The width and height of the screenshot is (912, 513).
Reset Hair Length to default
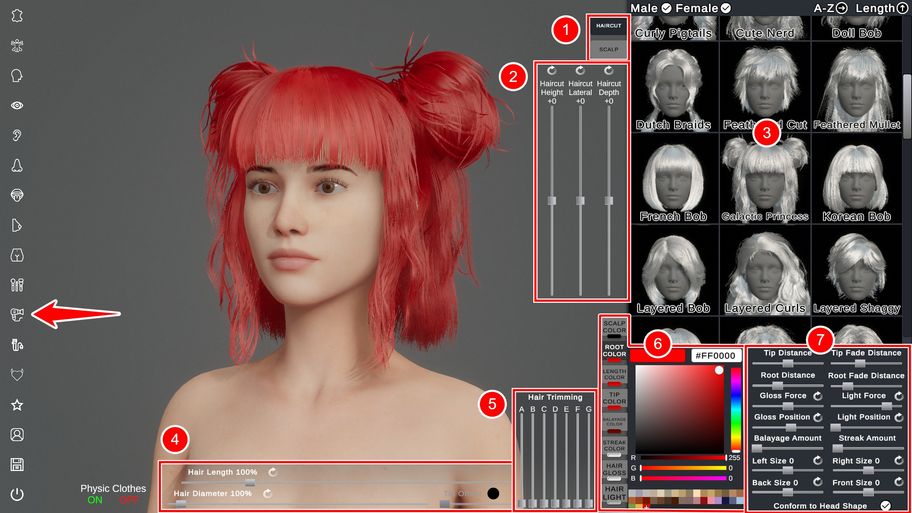click(272, 472)
